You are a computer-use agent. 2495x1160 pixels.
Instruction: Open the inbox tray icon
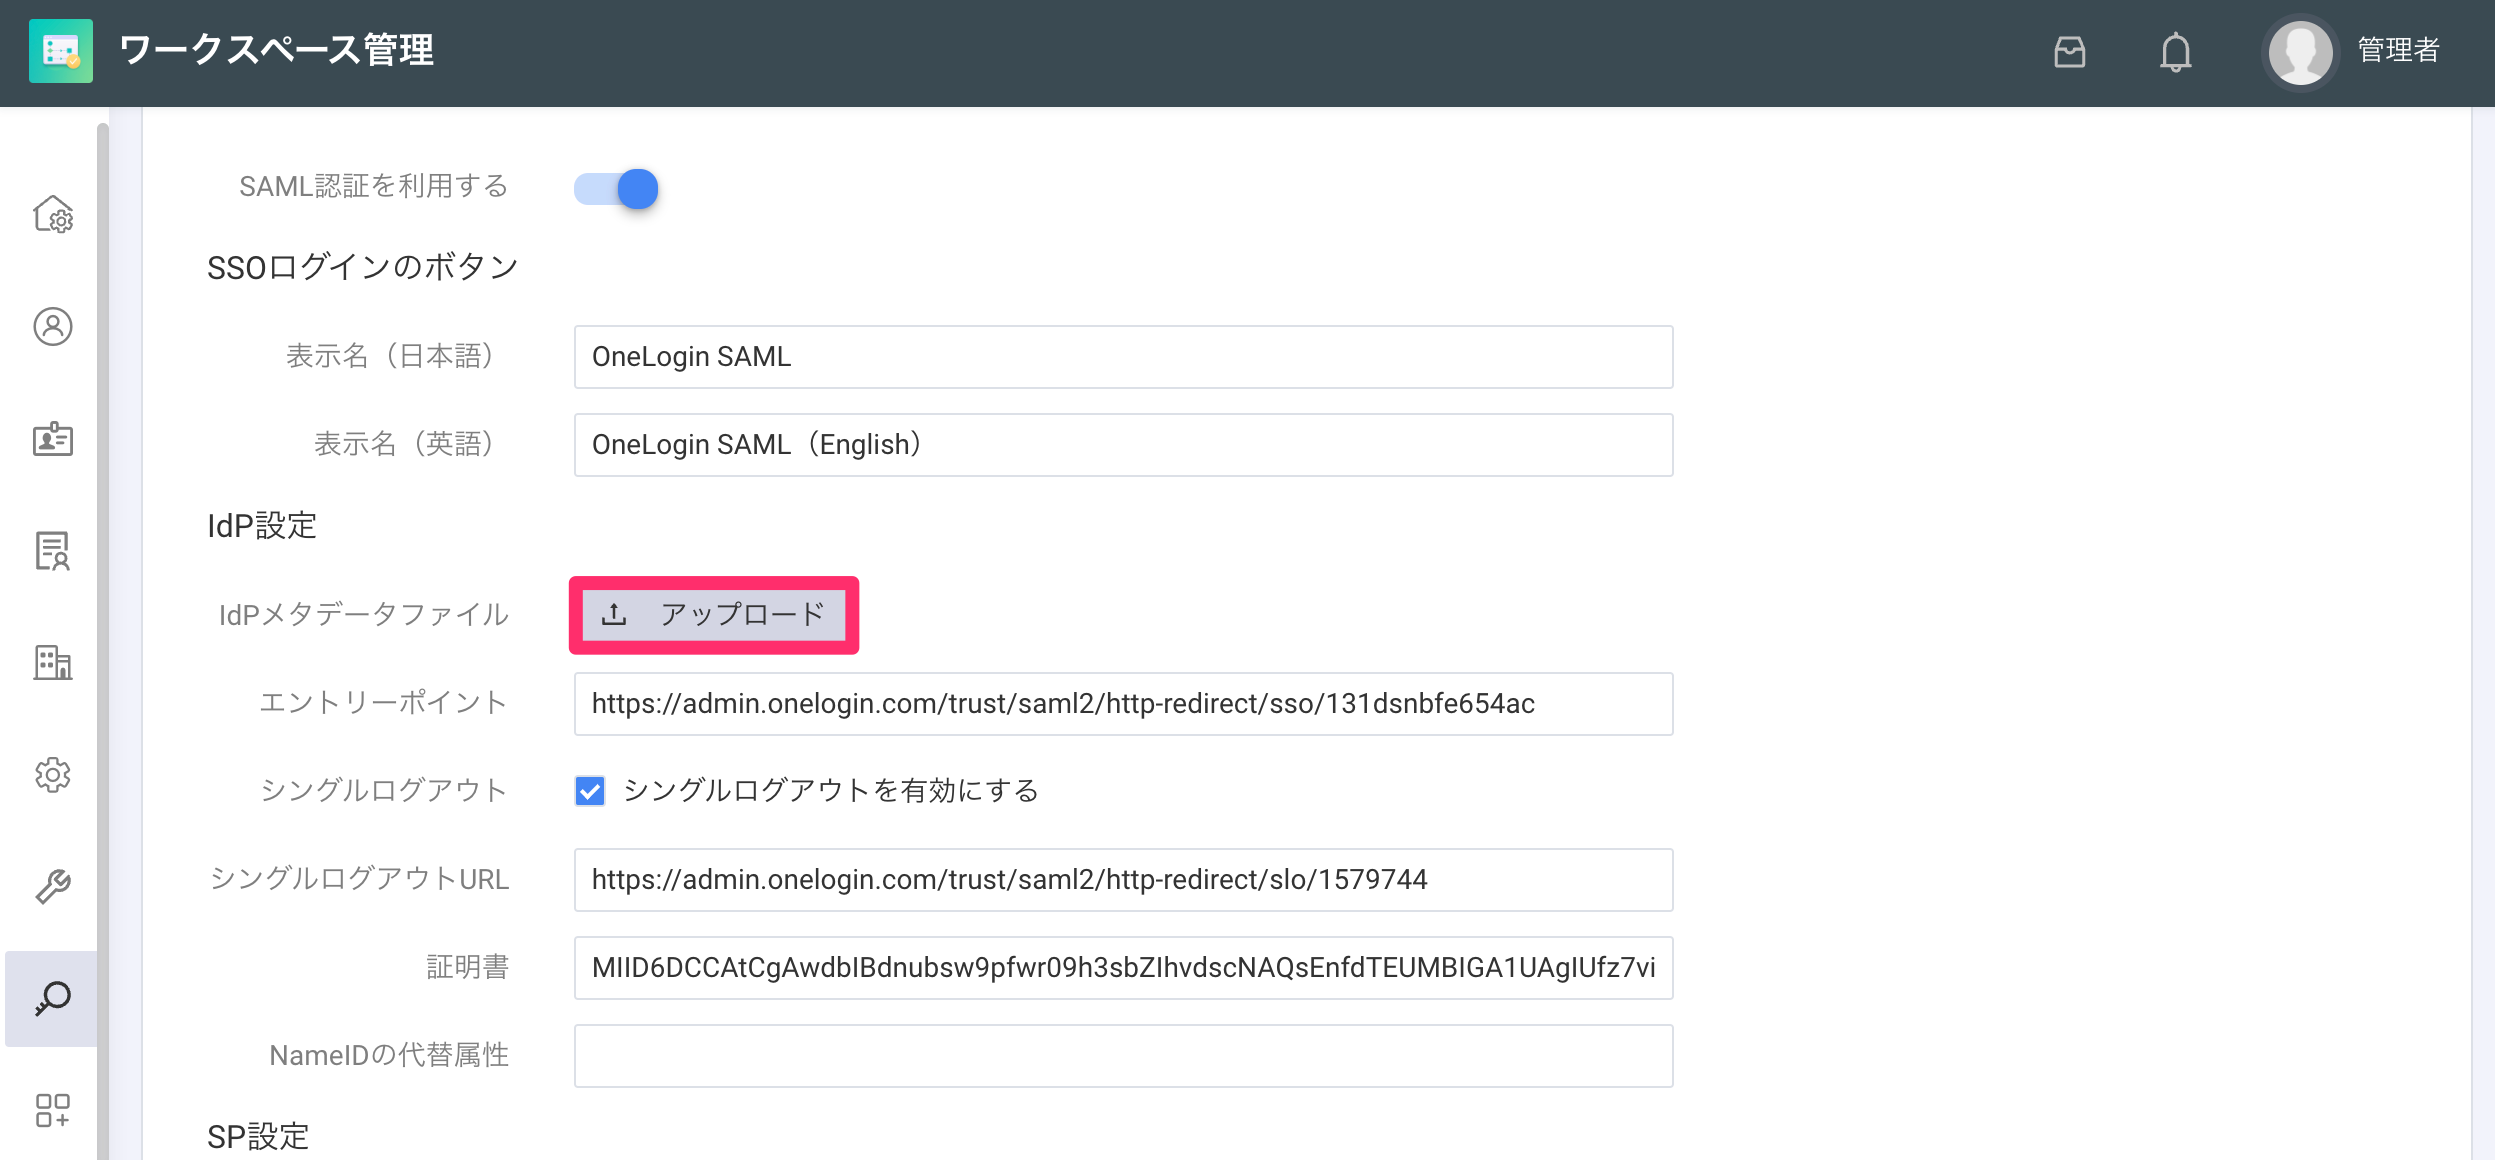[2069, 51]
